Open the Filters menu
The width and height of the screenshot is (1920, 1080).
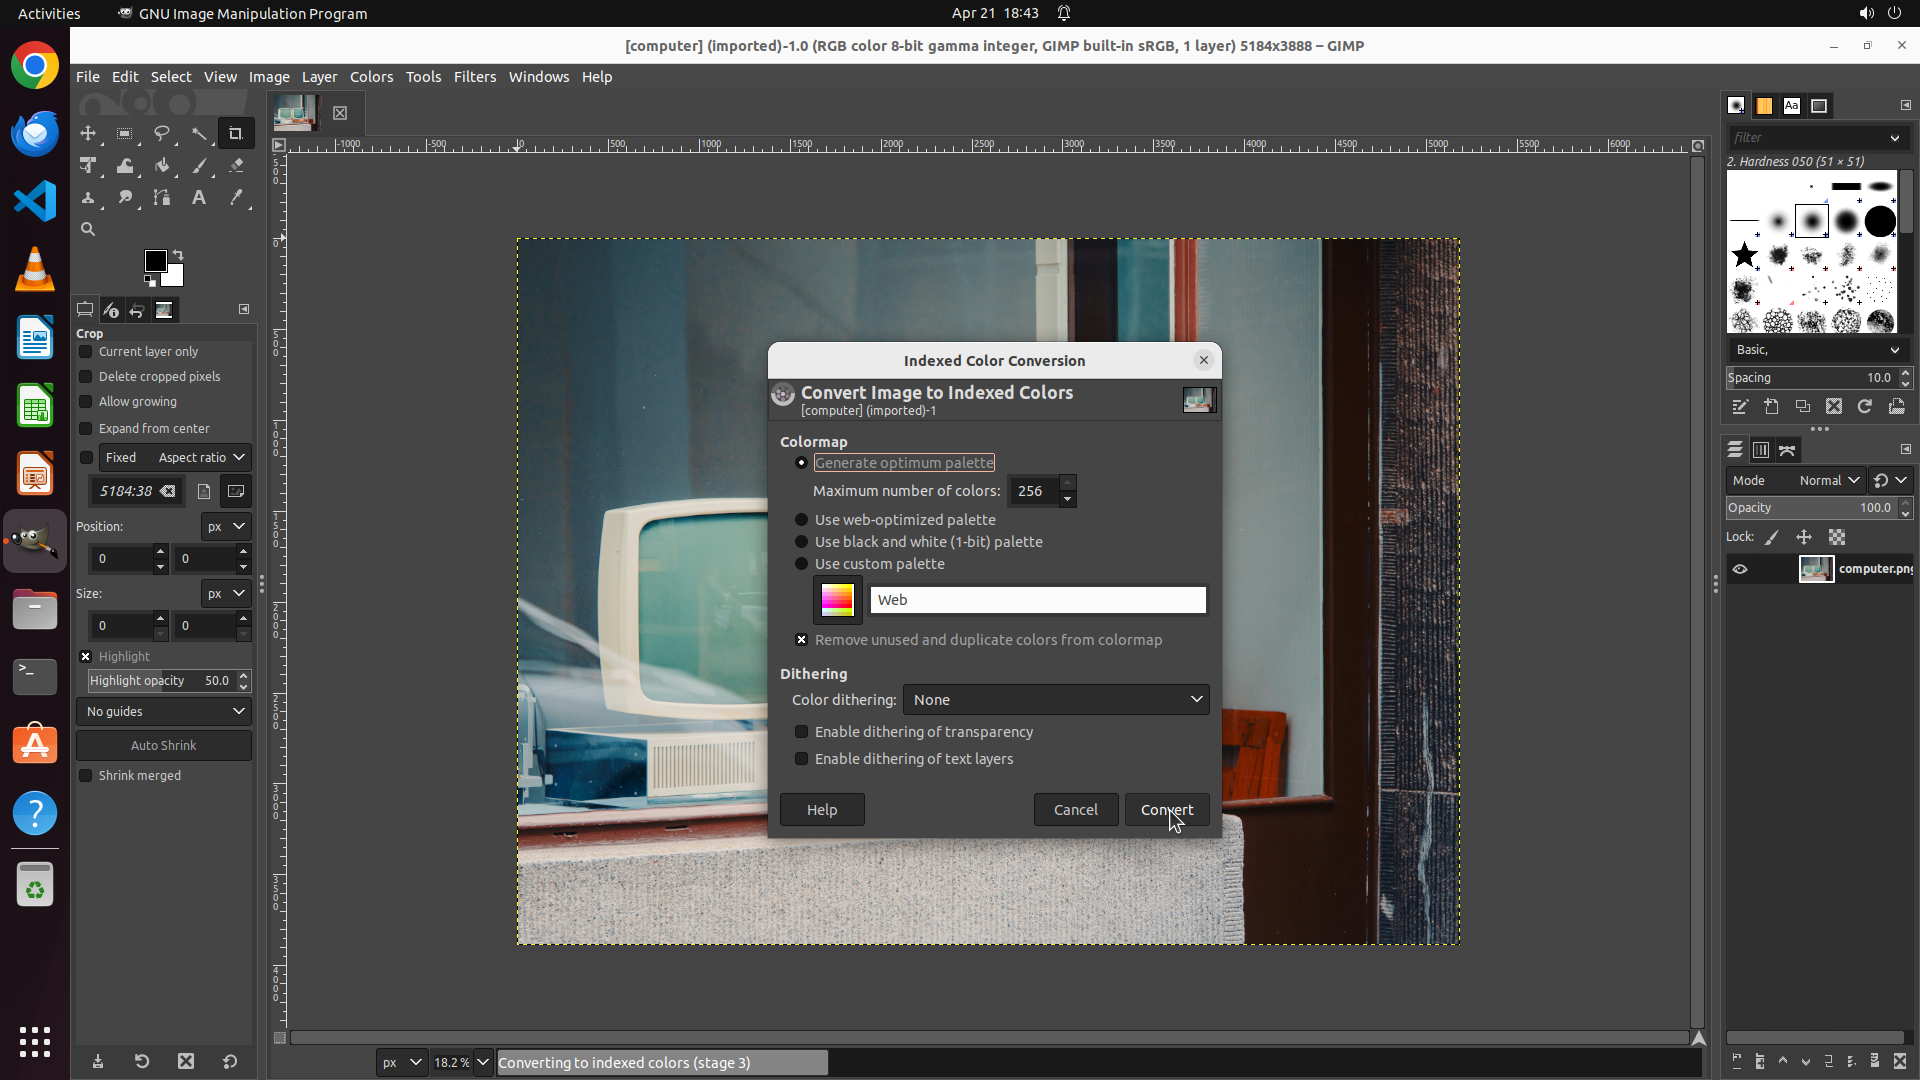(x=474, y=77)
